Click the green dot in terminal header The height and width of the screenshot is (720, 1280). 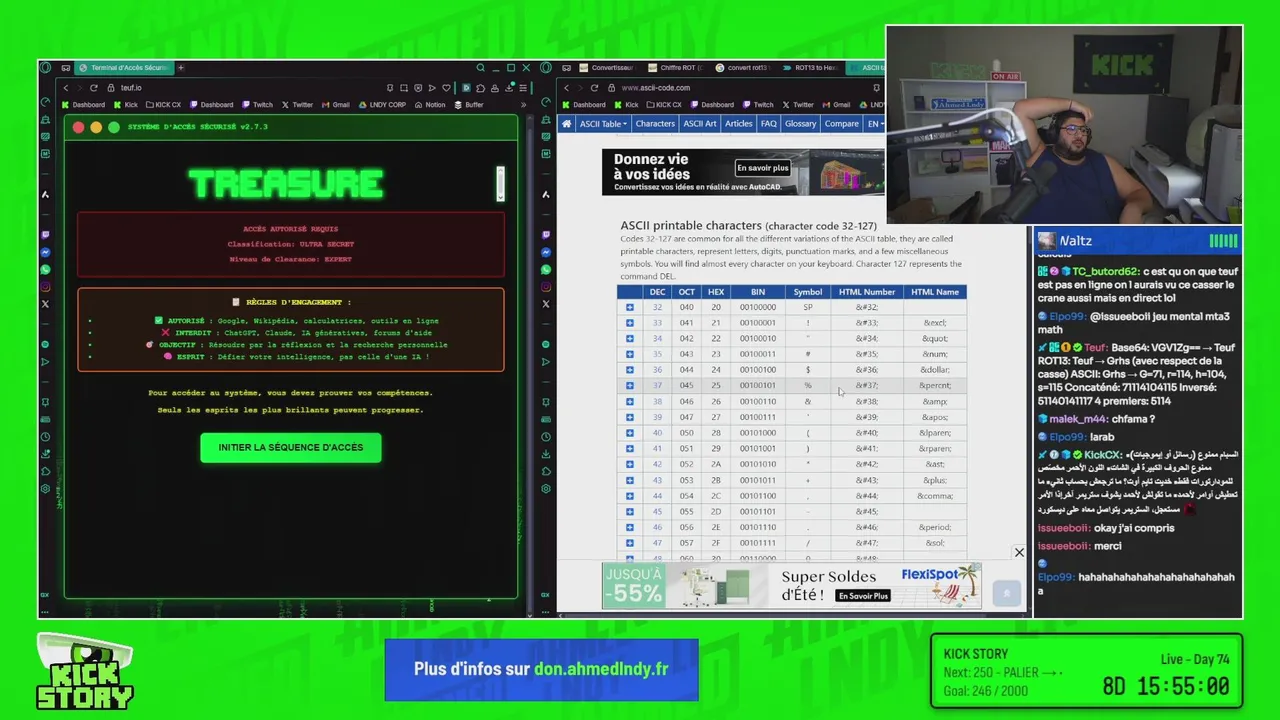[x=114, y=127]
